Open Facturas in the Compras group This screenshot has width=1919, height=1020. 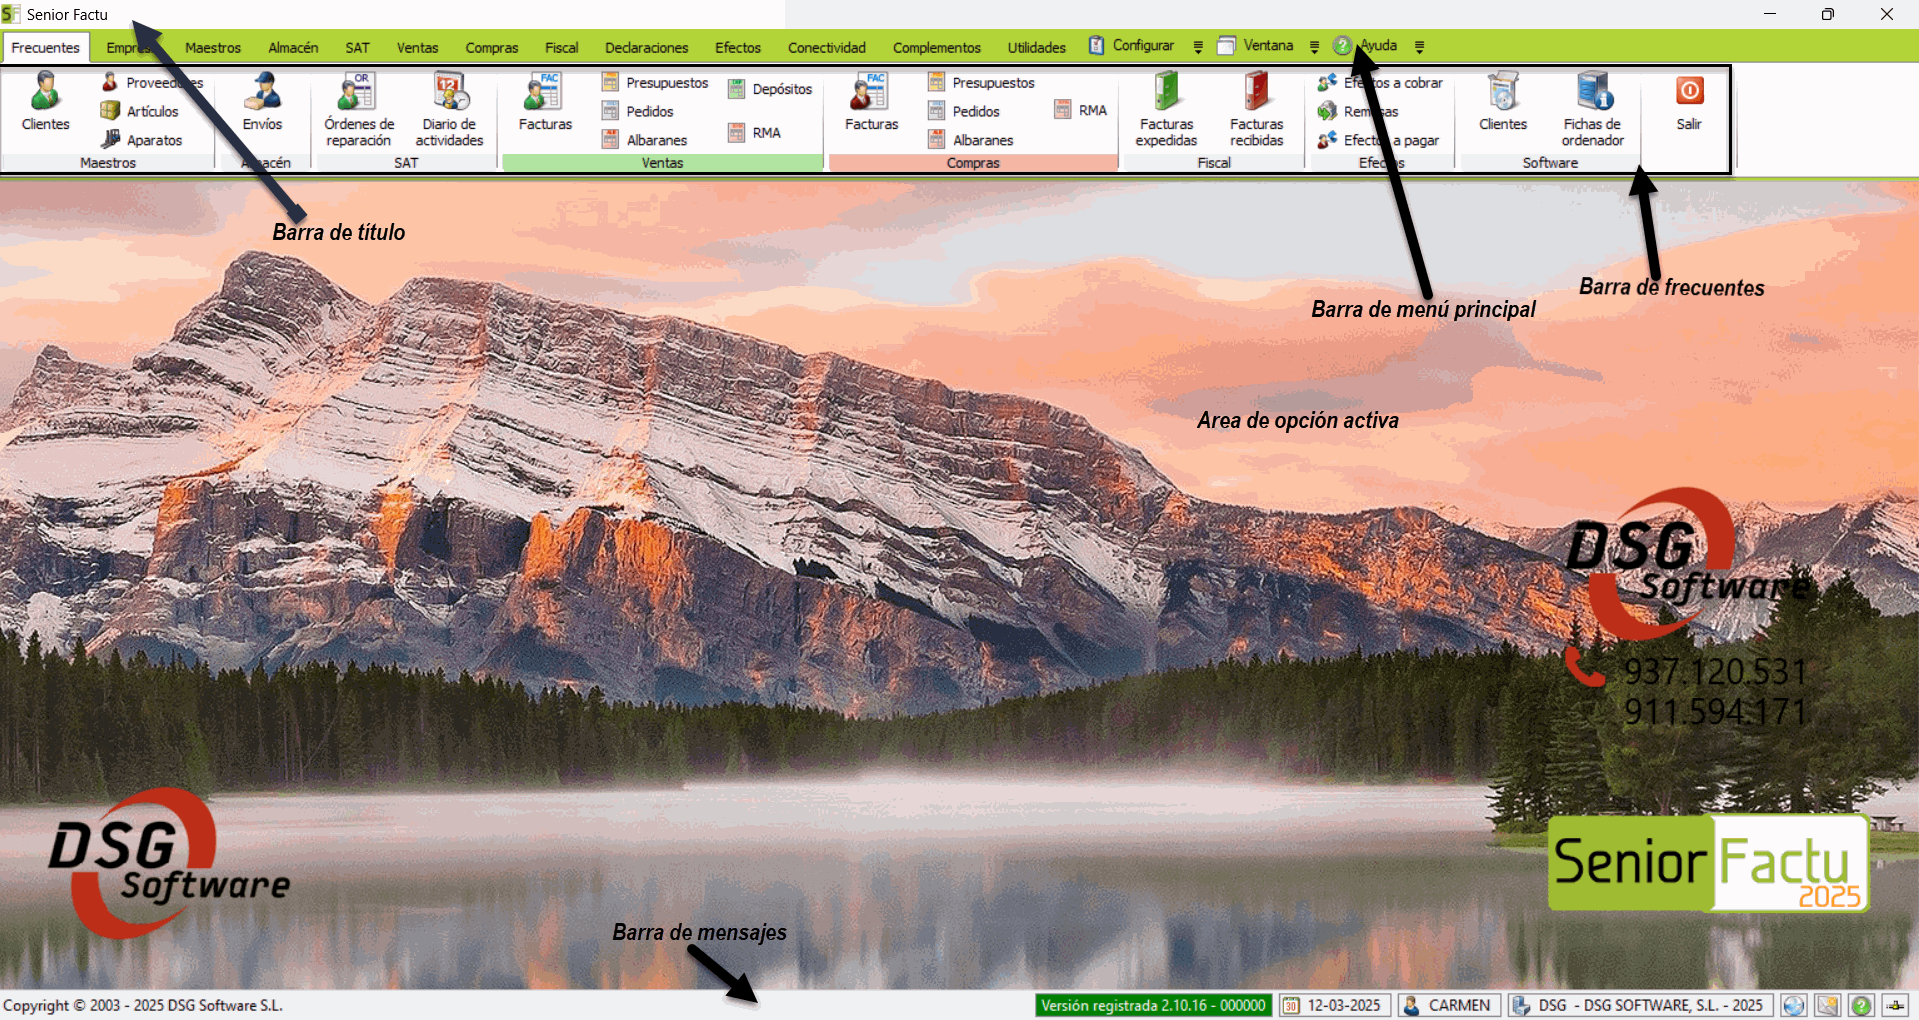point(871,102)
